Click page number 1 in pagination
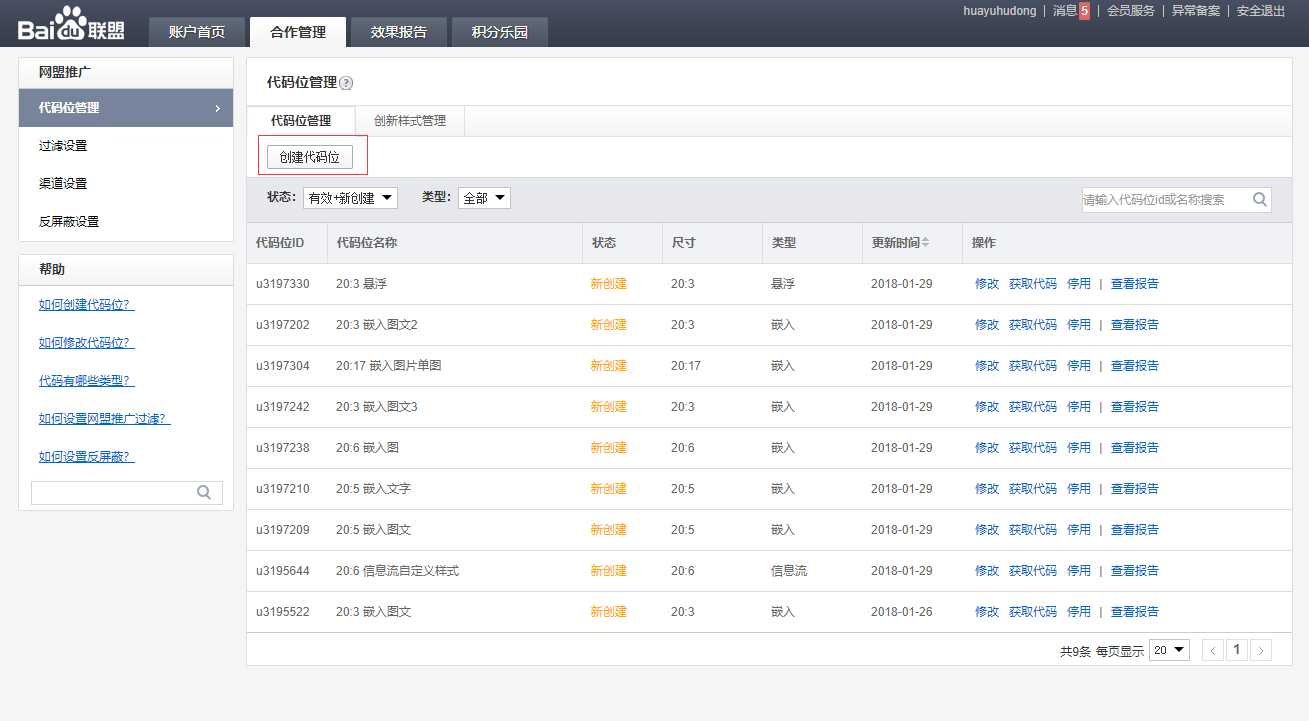 tap(1237, 650)
